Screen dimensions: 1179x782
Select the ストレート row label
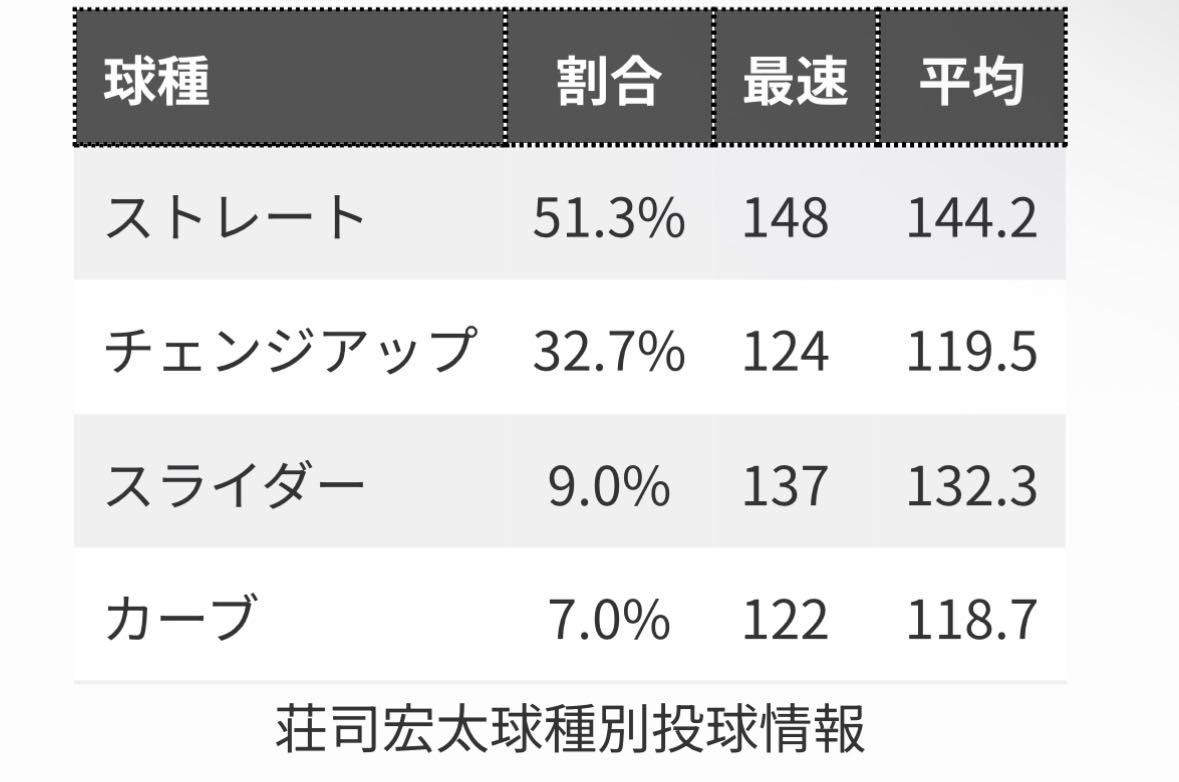click(236, 217)
